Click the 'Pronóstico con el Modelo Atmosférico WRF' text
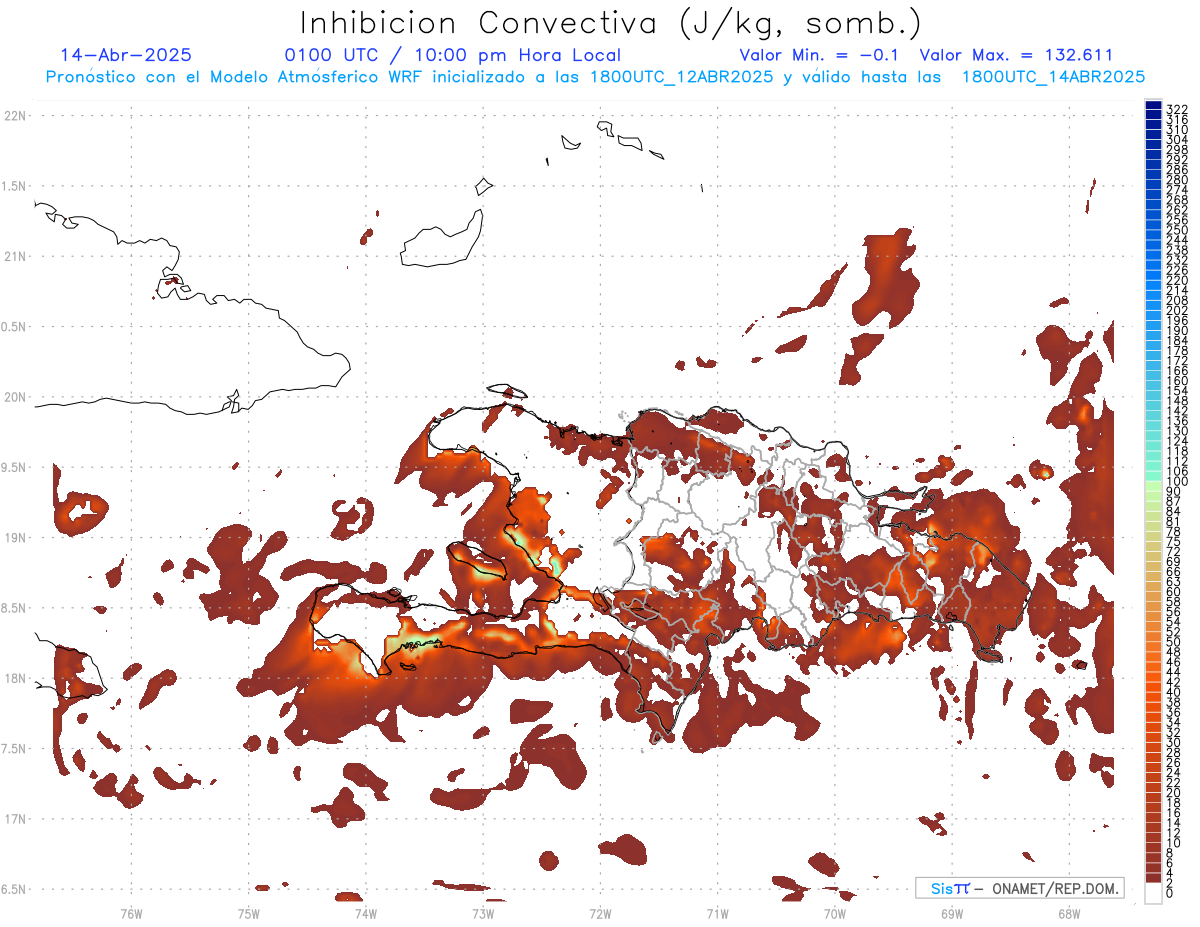Image resolution: width=1200 pixels, height=927 pixels. [235, 77]
